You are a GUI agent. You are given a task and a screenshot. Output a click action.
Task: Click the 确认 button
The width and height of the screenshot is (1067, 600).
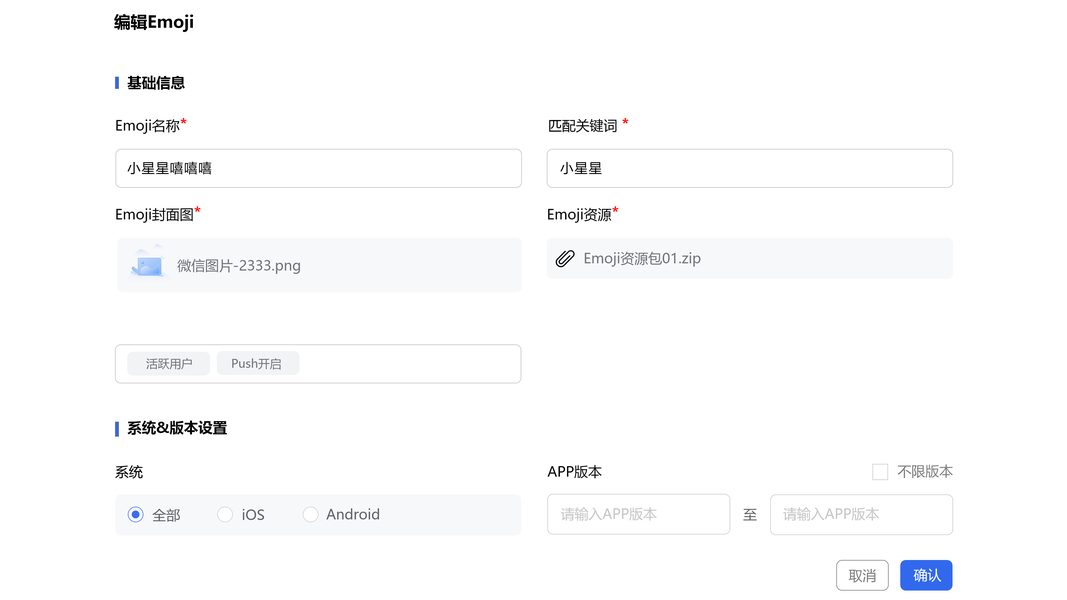pyautogui.click(x=926, y=576)
